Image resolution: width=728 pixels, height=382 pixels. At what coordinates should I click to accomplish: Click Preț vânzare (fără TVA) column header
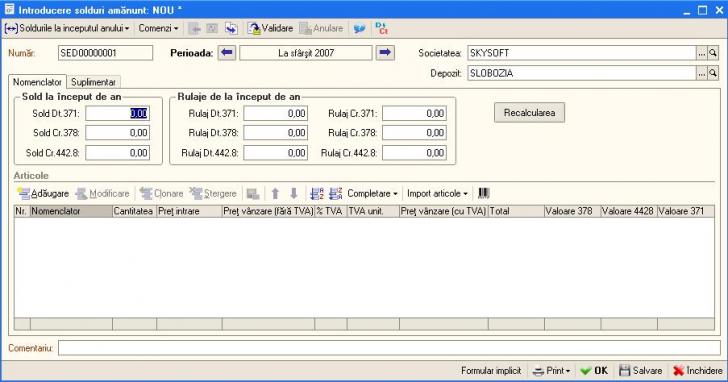[268, 211]
